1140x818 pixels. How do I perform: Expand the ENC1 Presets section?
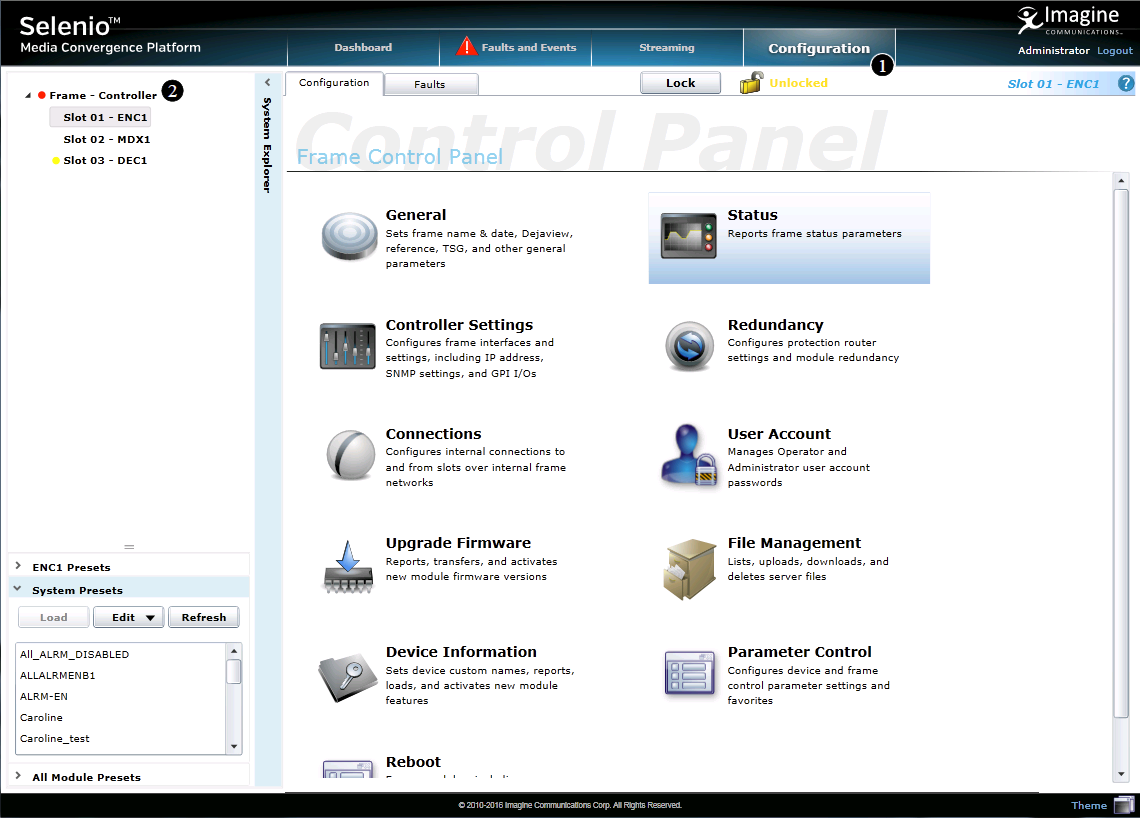18,566
